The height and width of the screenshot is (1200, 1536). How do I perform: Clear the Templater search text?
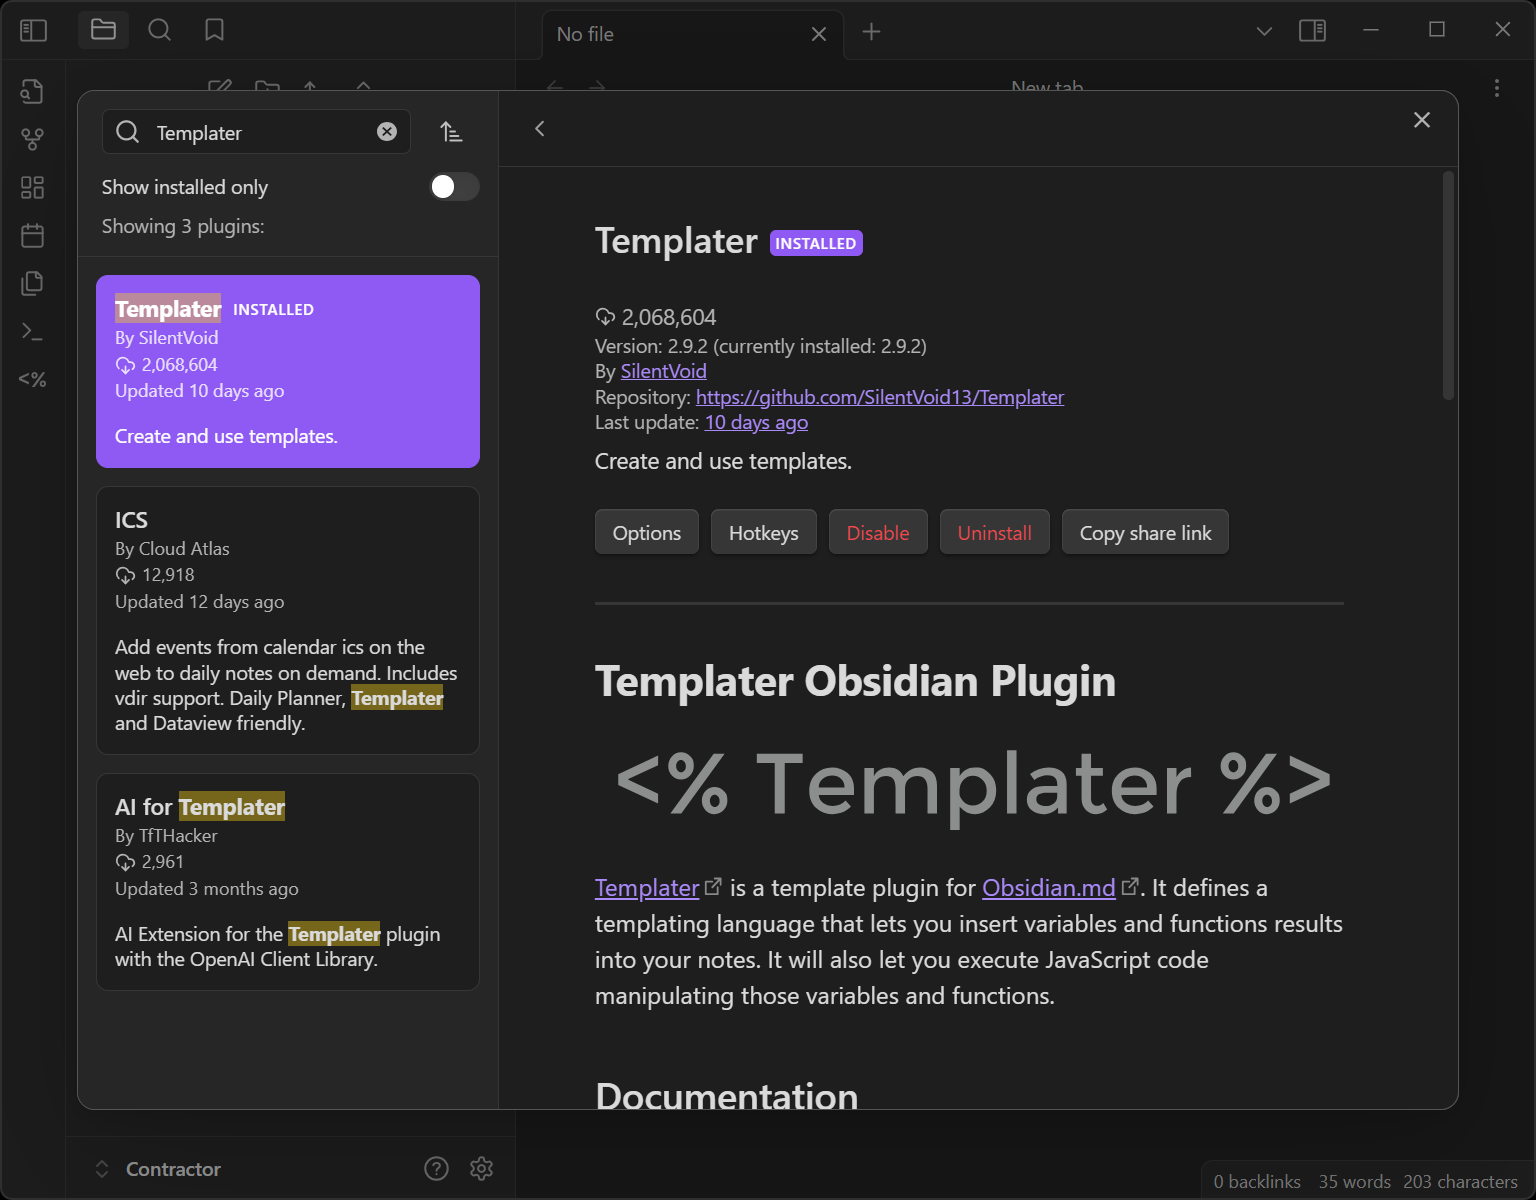[x=387, y=132]
